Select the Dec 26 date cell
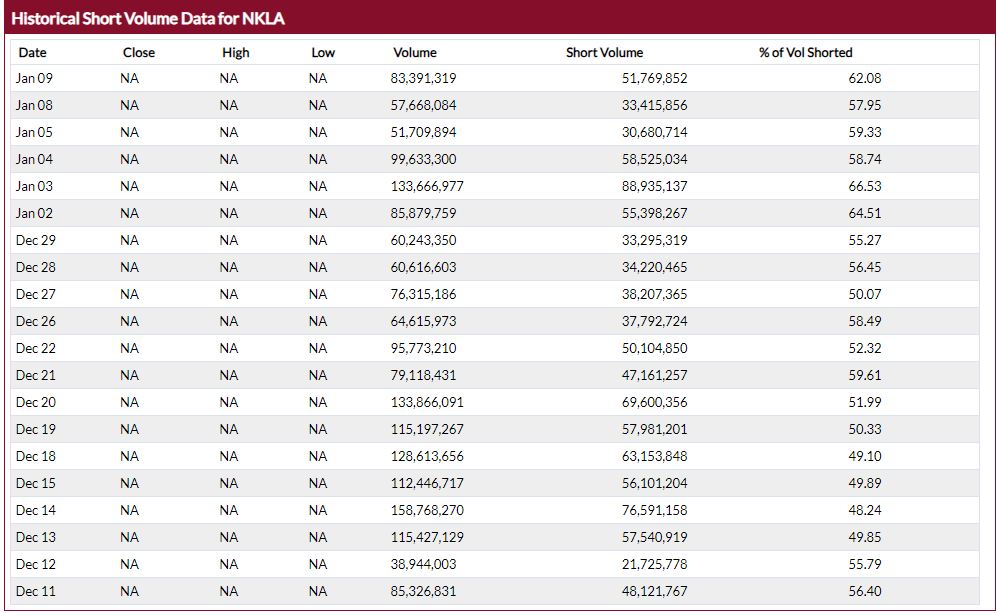 tap(36, 321)
